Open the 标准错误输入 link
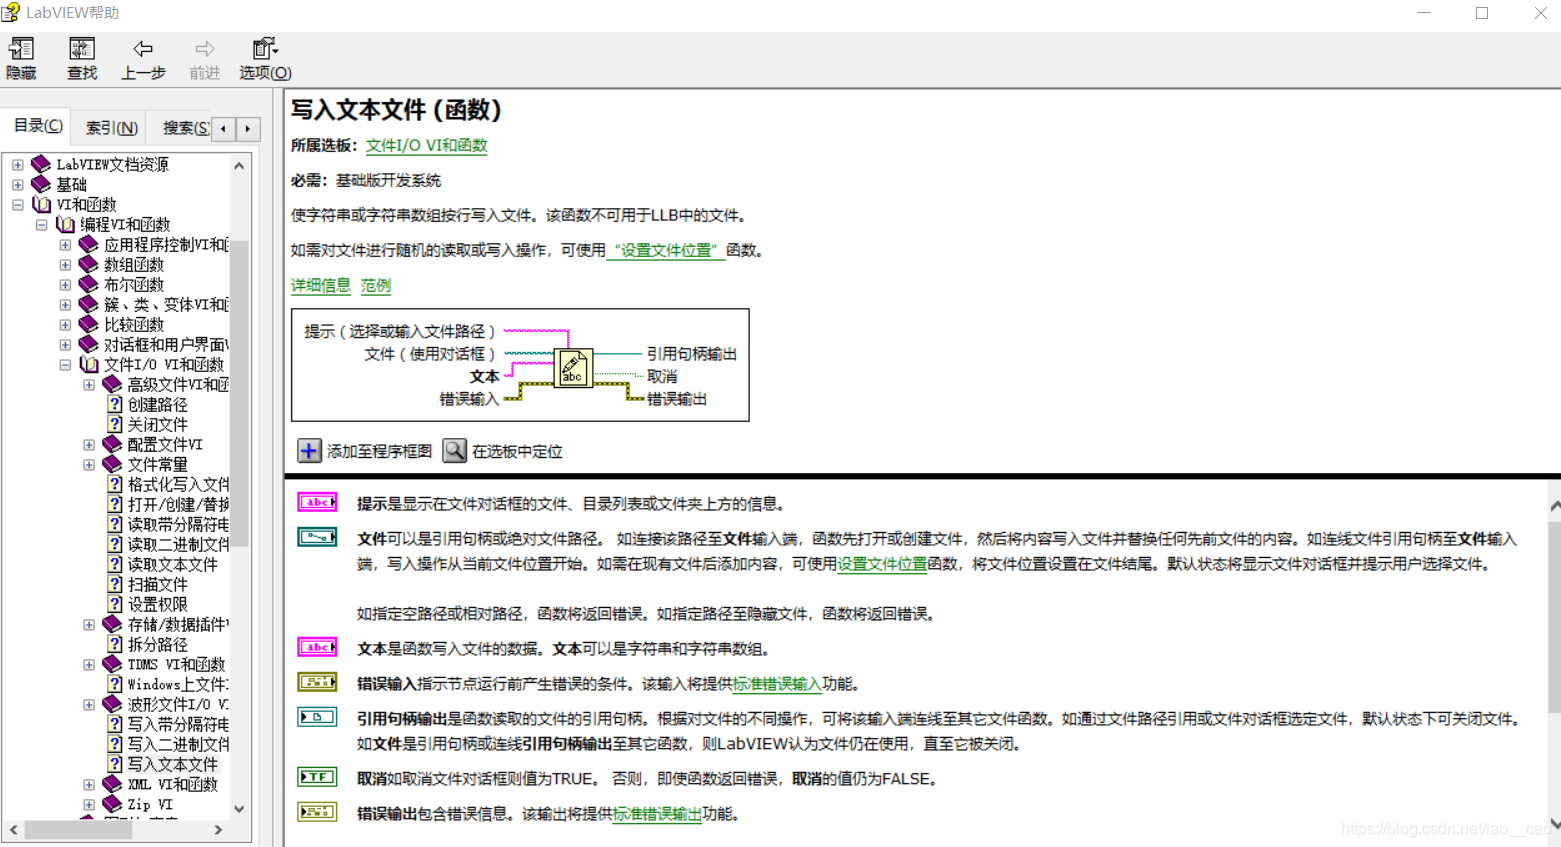This screenshot has width=1561, height=847. point(777,684)
